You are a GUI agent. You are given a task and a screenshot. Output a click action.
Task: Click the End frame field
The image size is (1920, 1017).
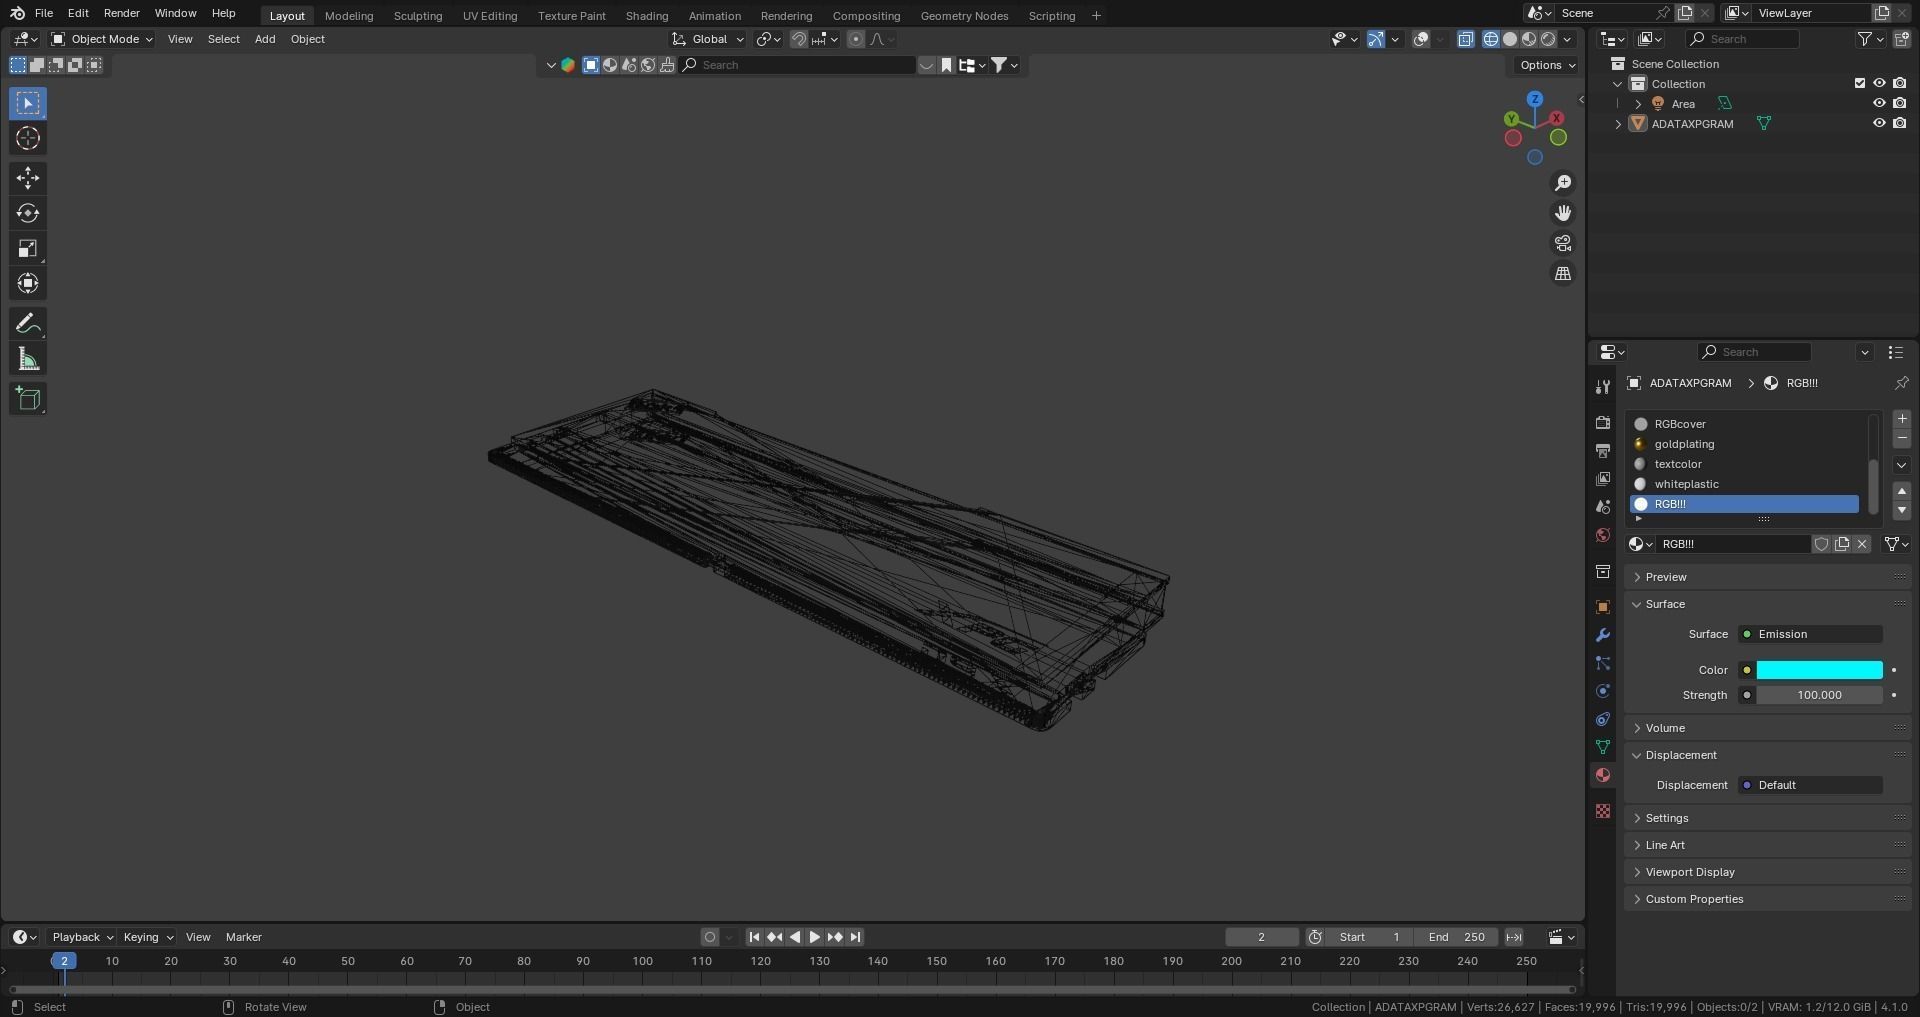coord(1456,937)
